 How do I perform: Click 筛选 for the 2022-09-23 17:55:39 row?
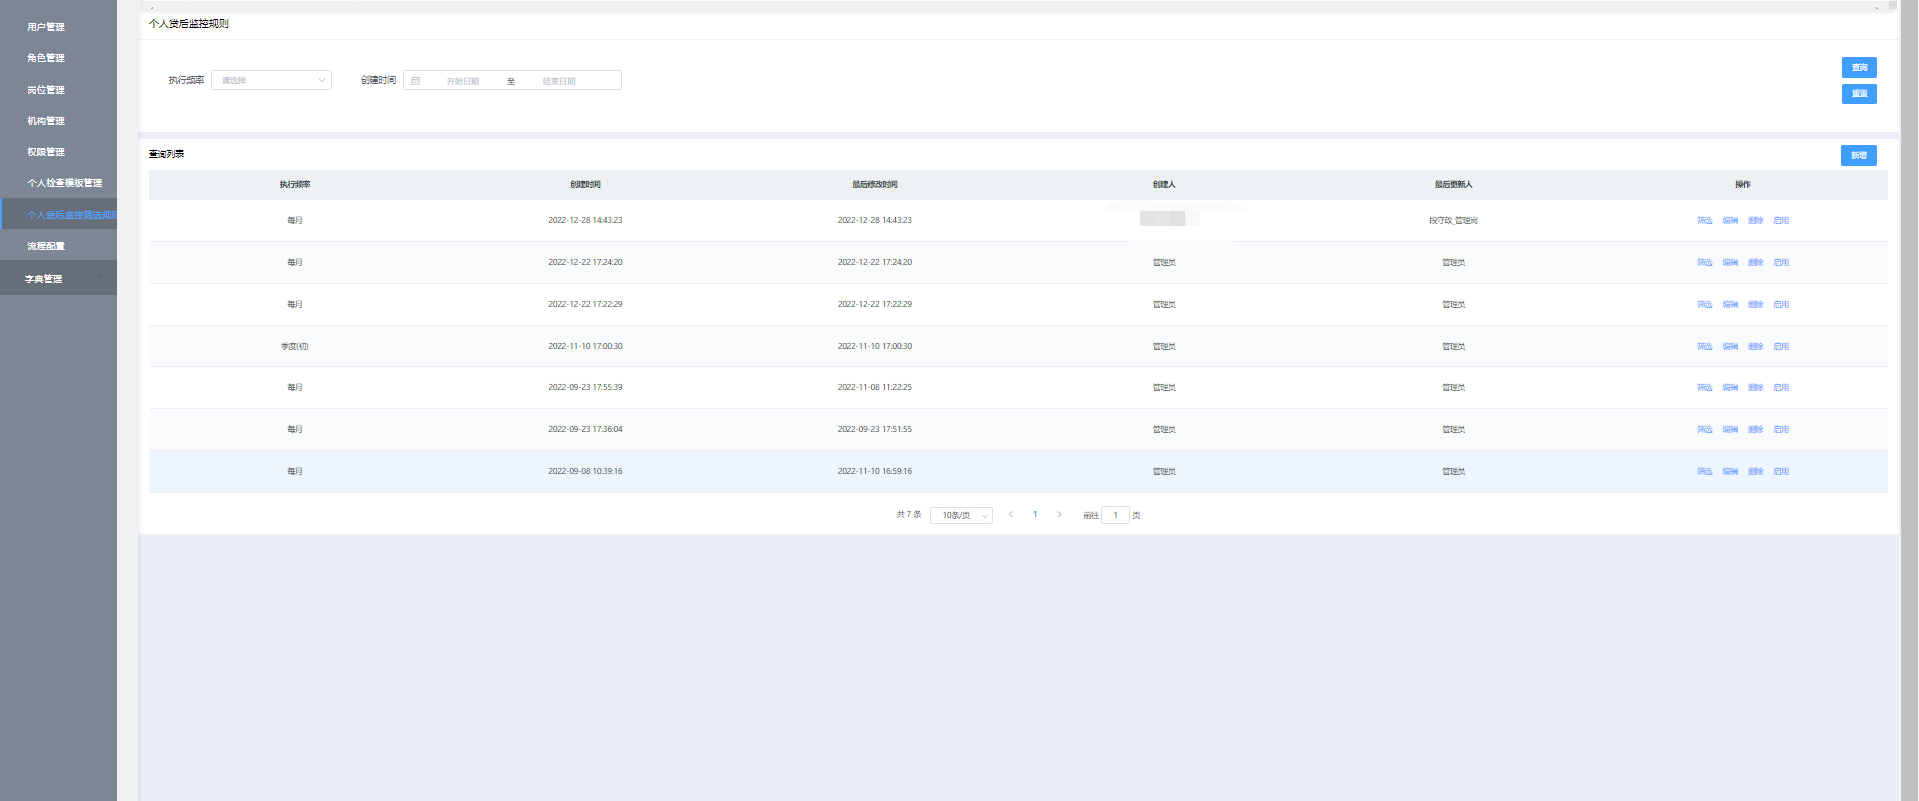1705,388
